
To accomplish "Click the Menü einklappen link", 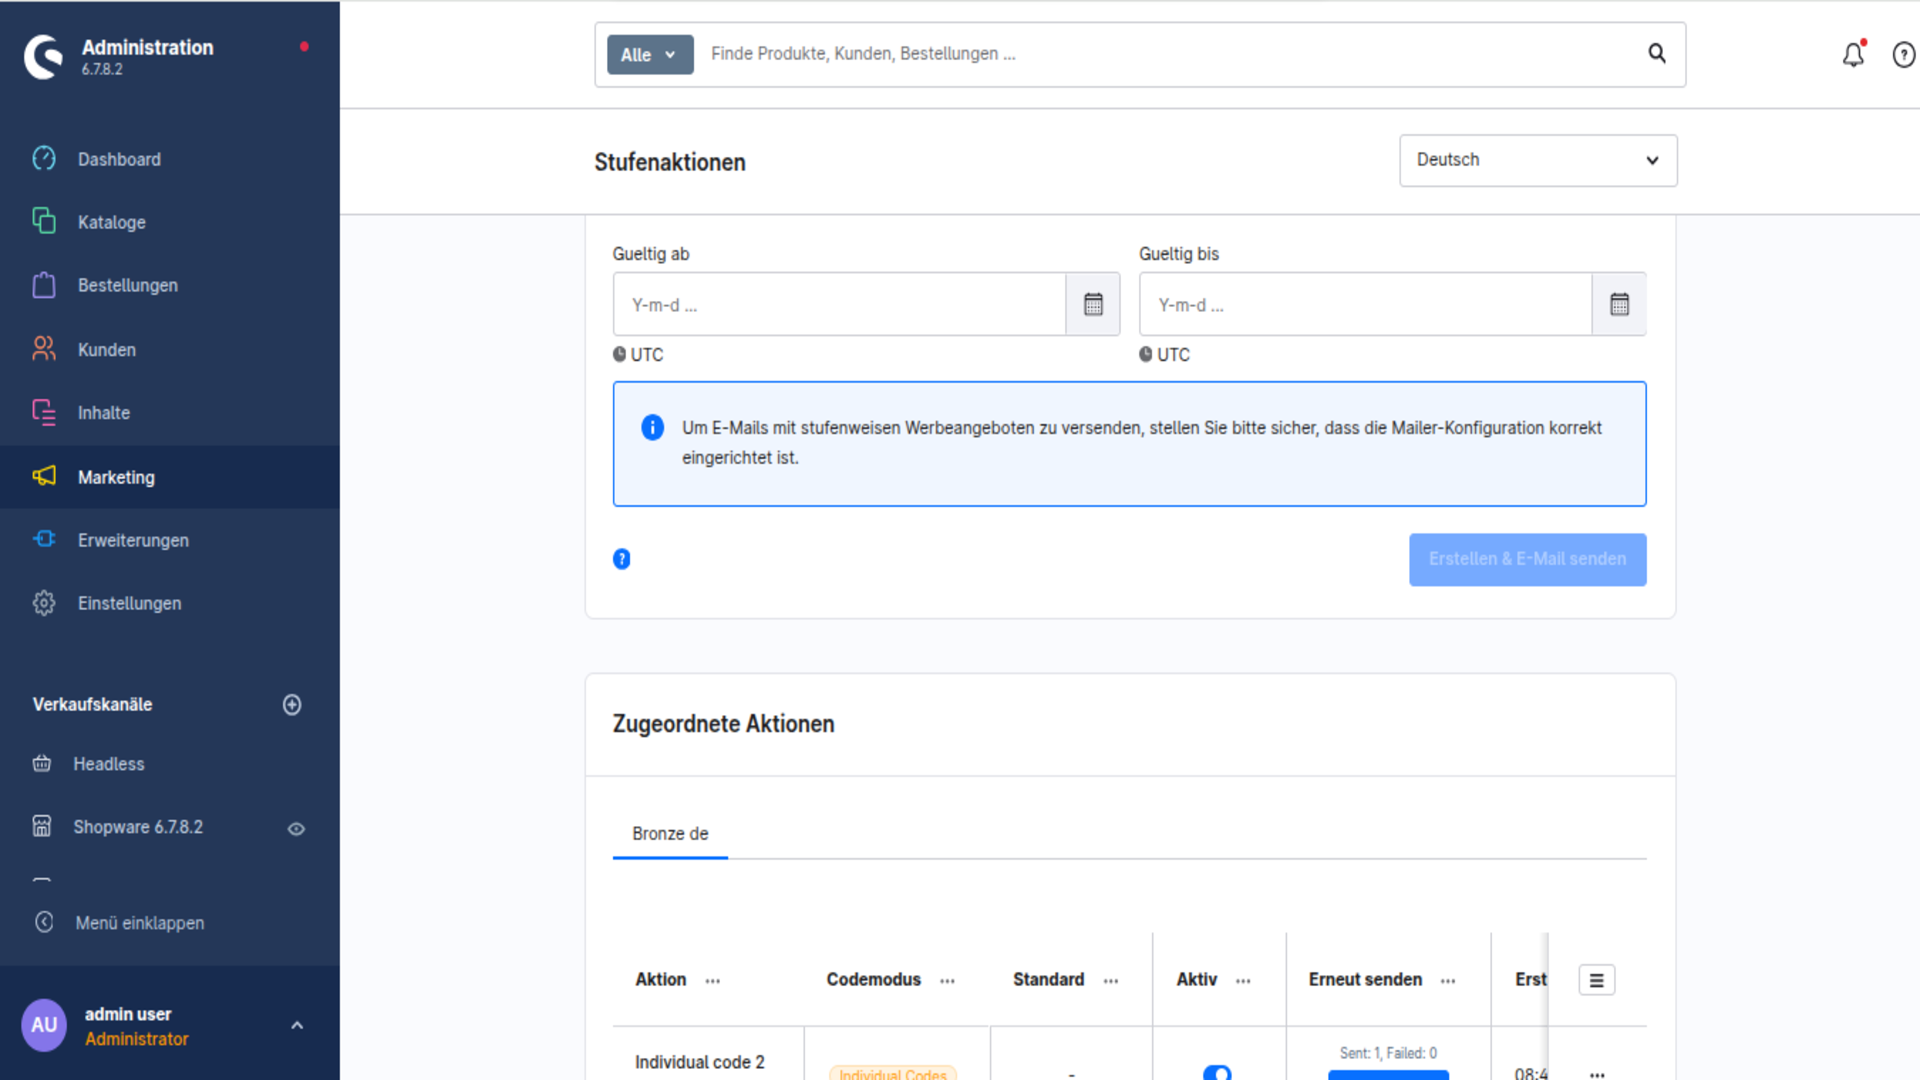I will pyautogui.click(x=140, y=923).
